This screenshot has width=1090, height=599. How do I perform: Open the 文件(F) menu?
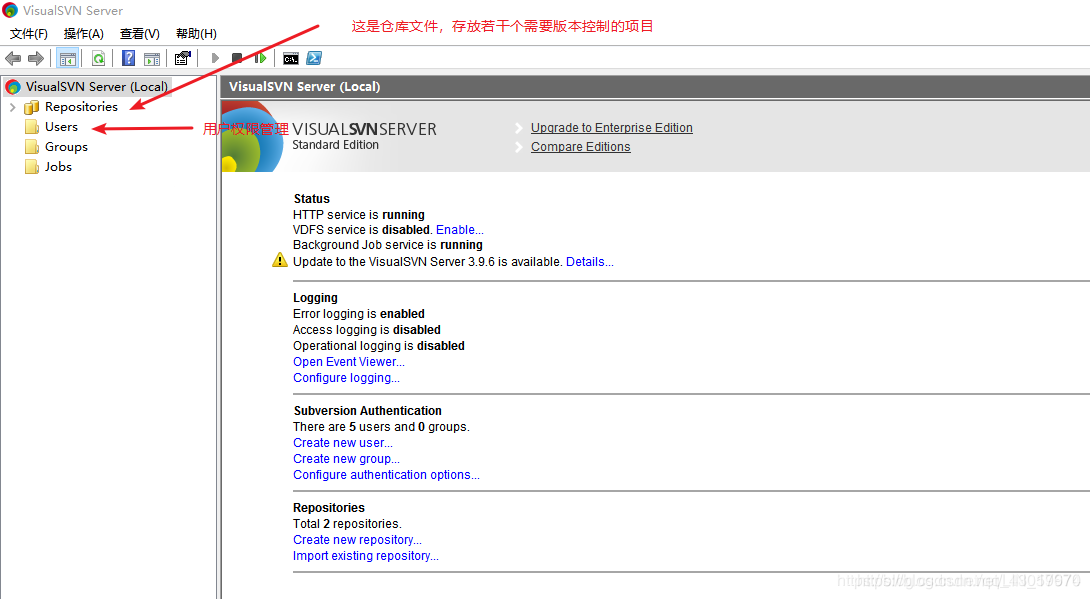[29, 33]
